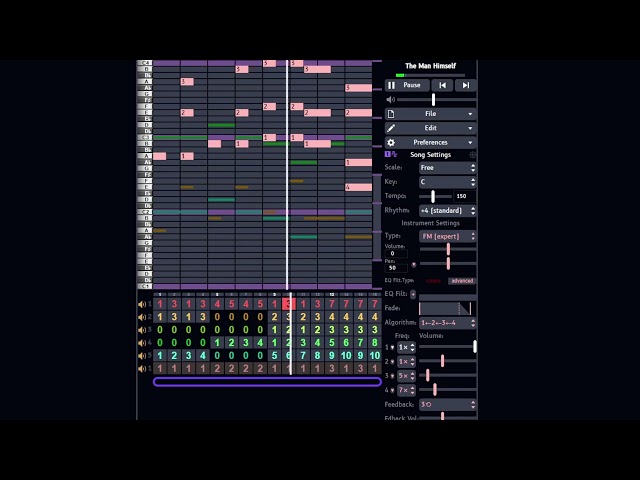
Task: Select first pattern cell of channel 1
Action: pos(160,304)
